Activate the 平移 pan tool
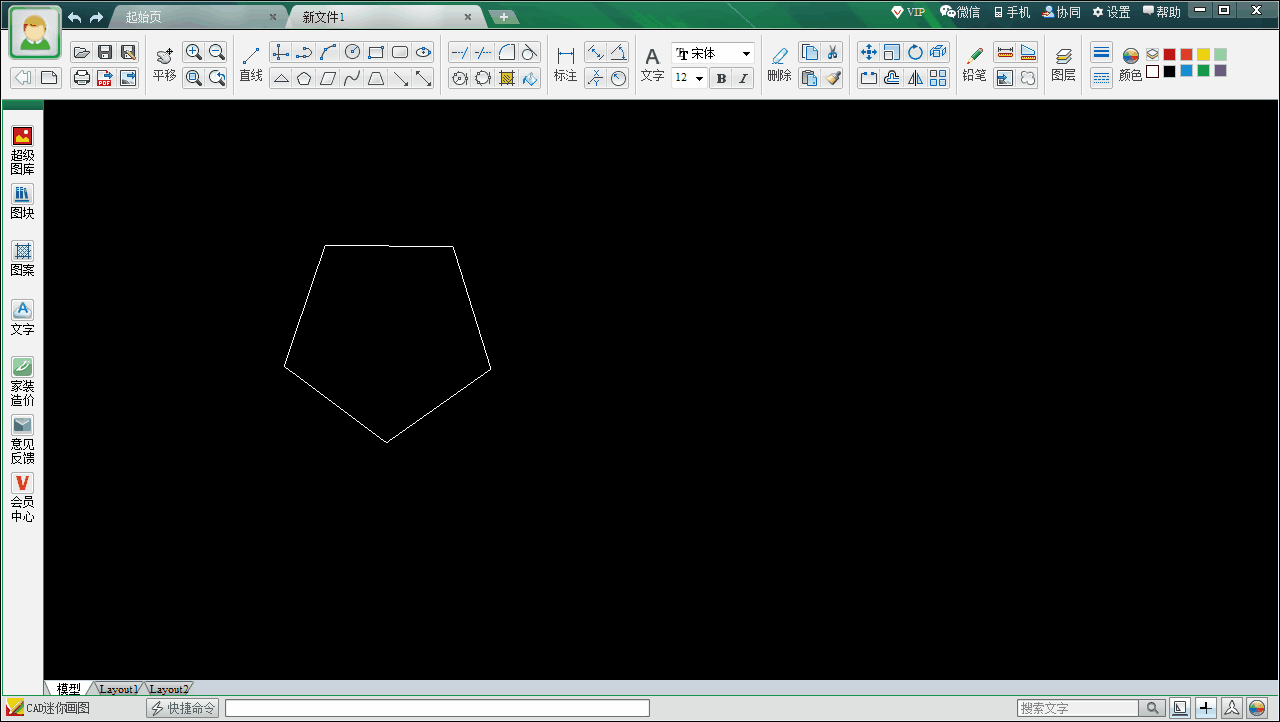The image size is (1280, 722). tap(164, 64)
